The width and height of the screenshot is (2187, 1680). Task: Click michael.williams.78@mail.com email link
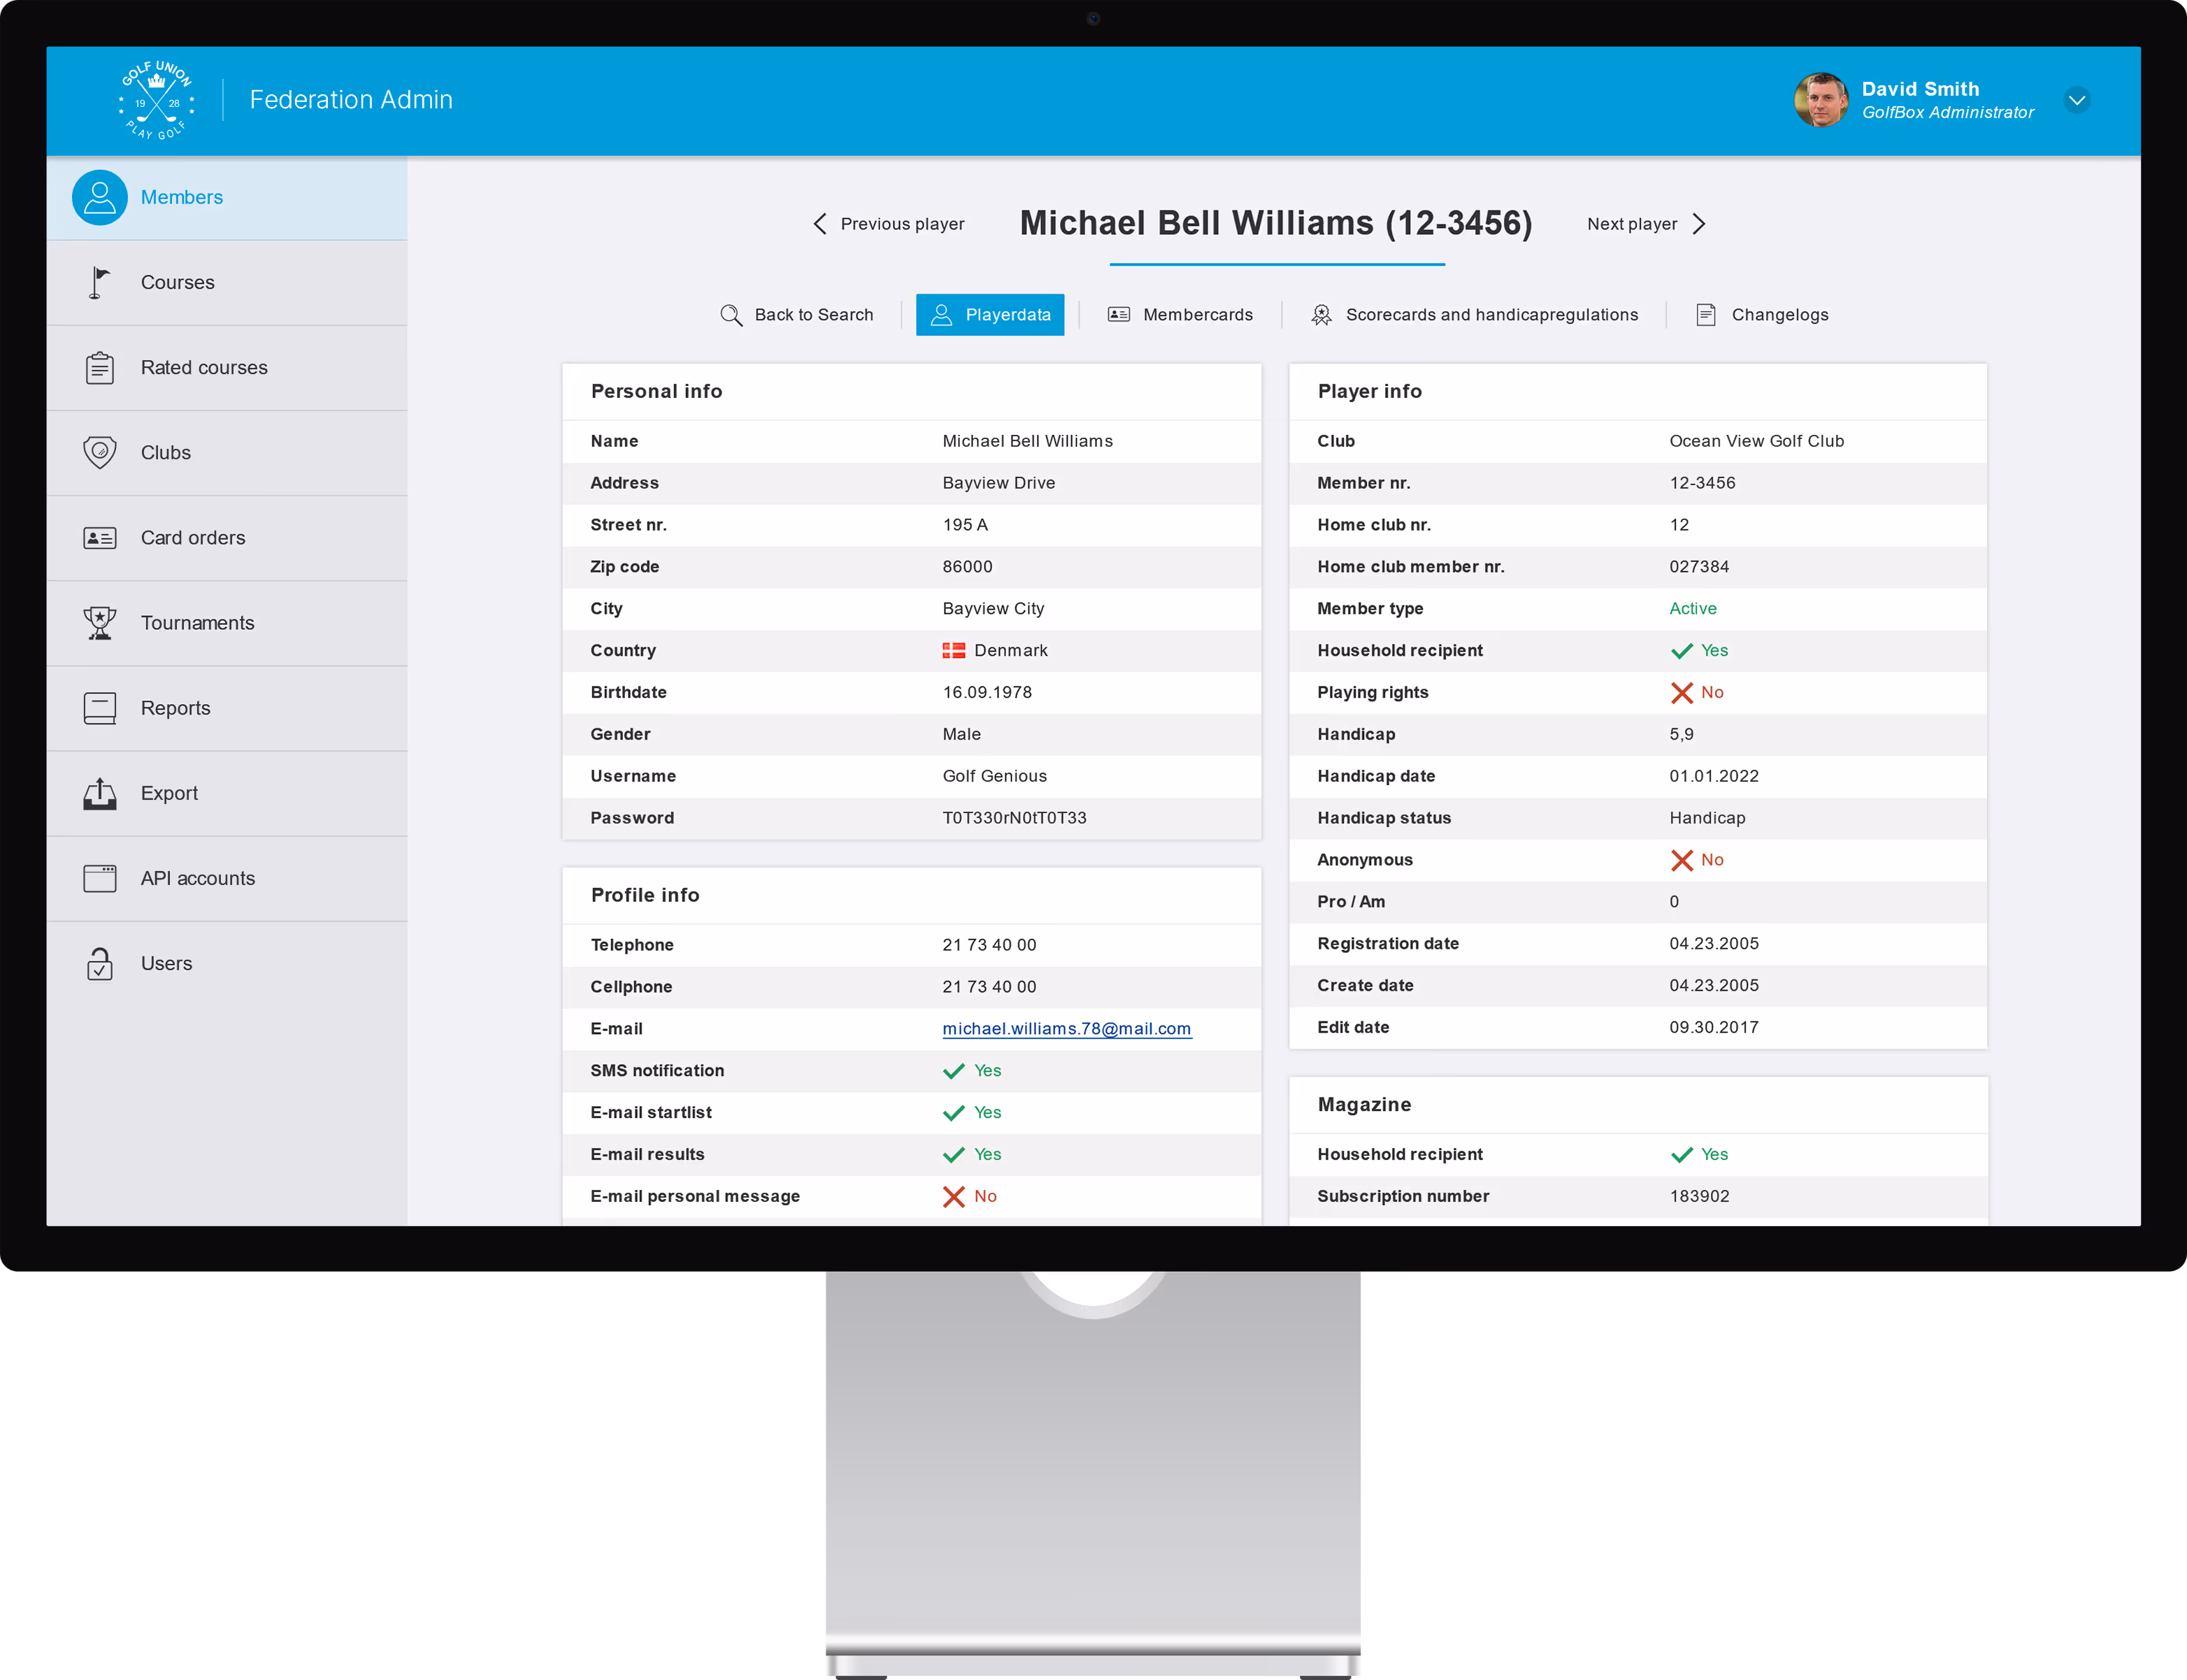point(1066,1028)
